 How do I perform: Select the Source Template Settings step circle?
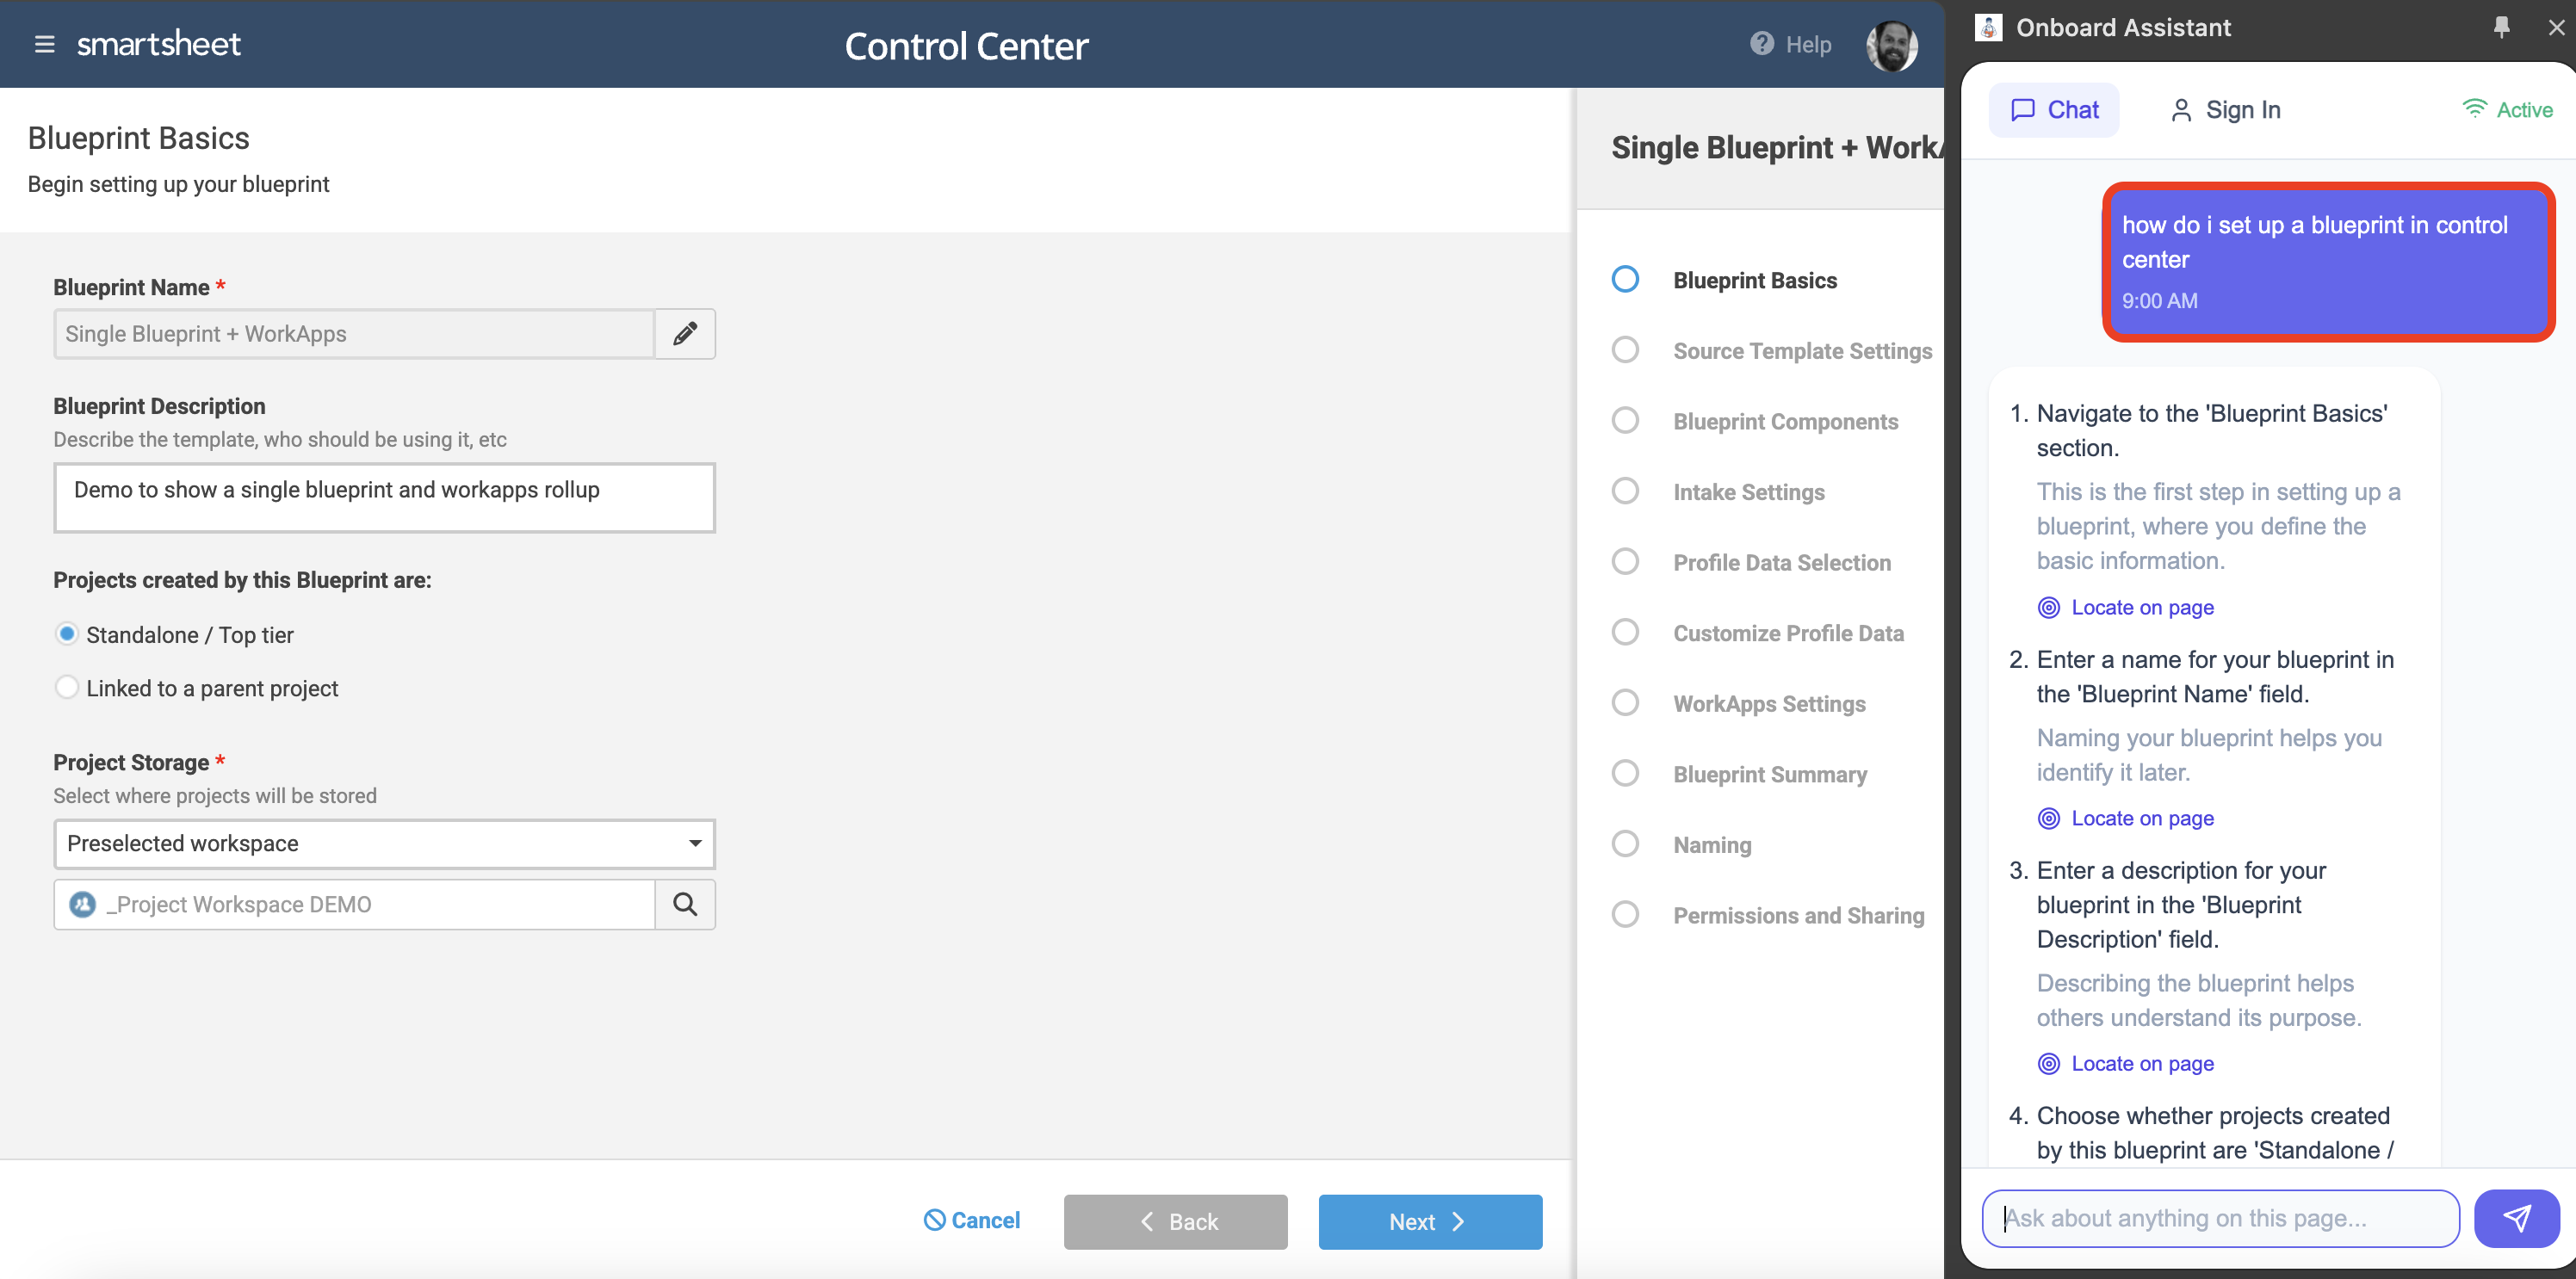pos(1625,350)
